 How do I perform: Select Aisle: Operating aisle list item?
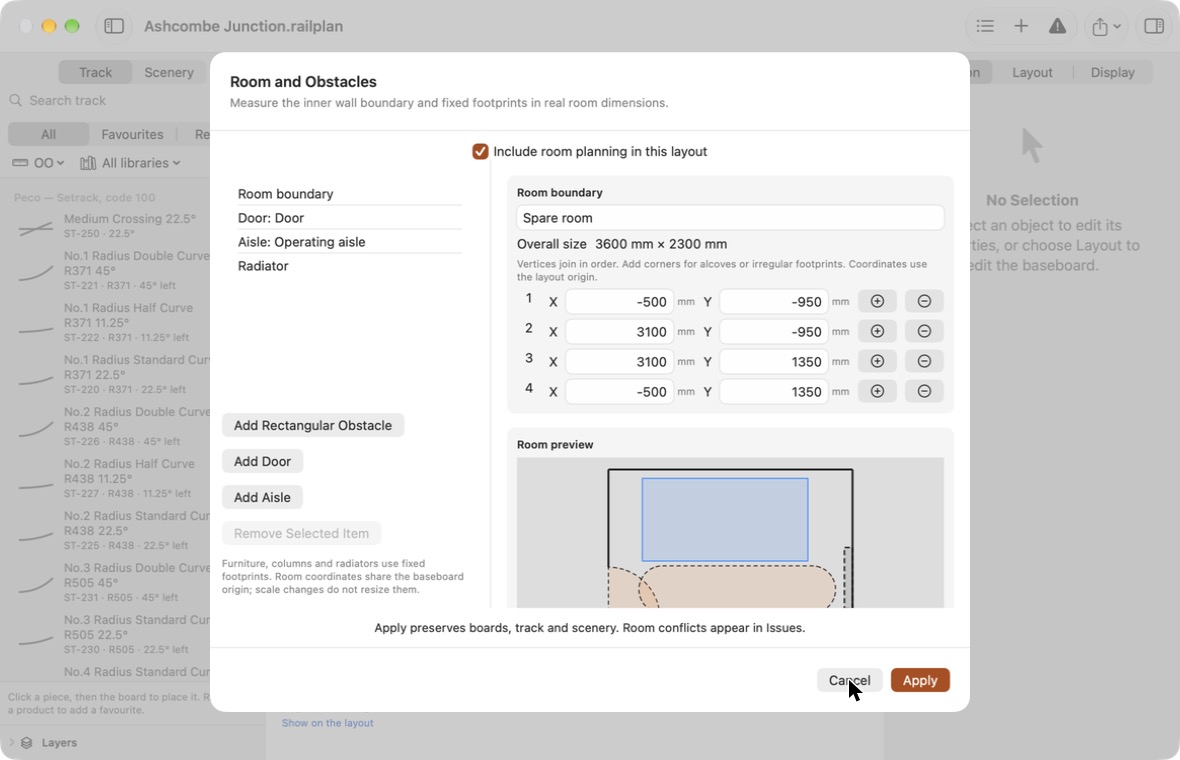349,242
